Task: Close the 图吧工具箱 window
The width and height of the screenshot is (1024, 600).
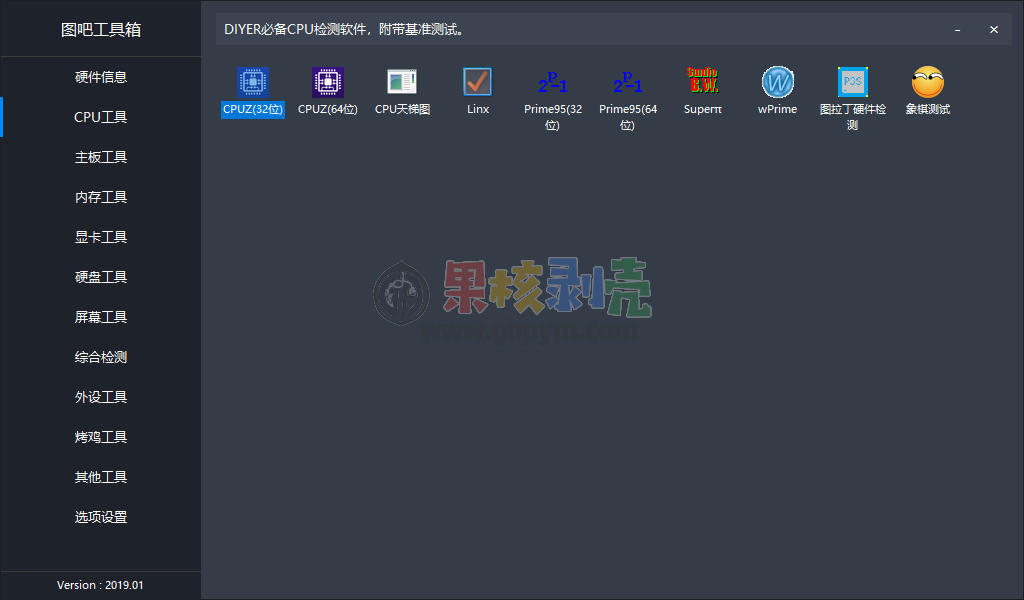Action: tap(994, 30)
